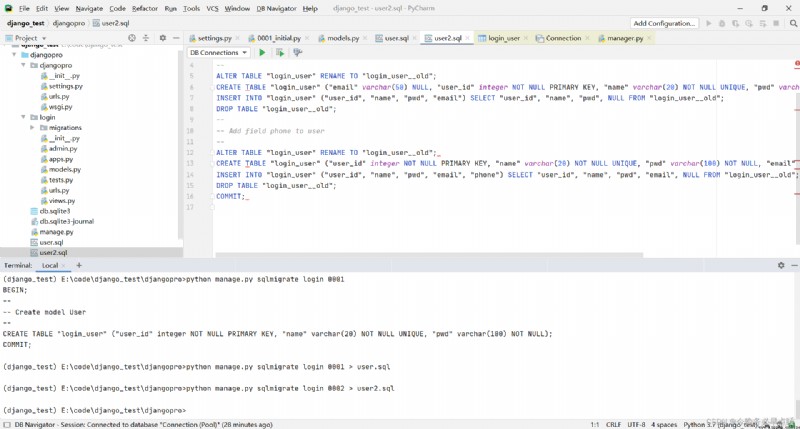Click the editor horizontal scrollbar
The image size is (800, 429).
429,254
